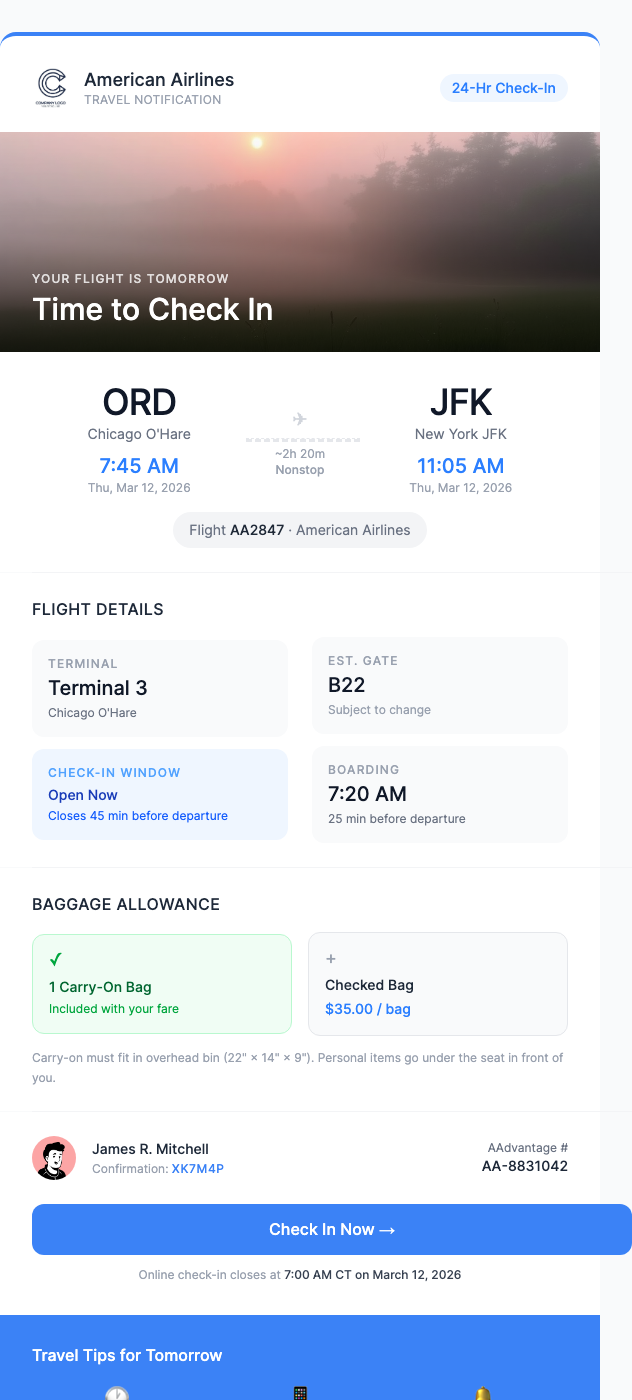Click the Boarding 7:20 AM card

(x=439, y=794)
